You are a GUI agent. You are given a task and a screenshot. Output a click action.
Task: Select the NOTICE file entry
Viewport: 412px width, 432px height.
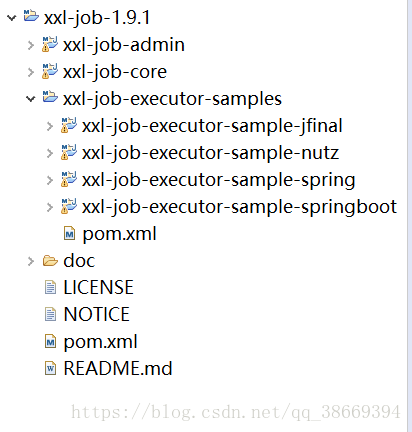(x=97, y=314)
